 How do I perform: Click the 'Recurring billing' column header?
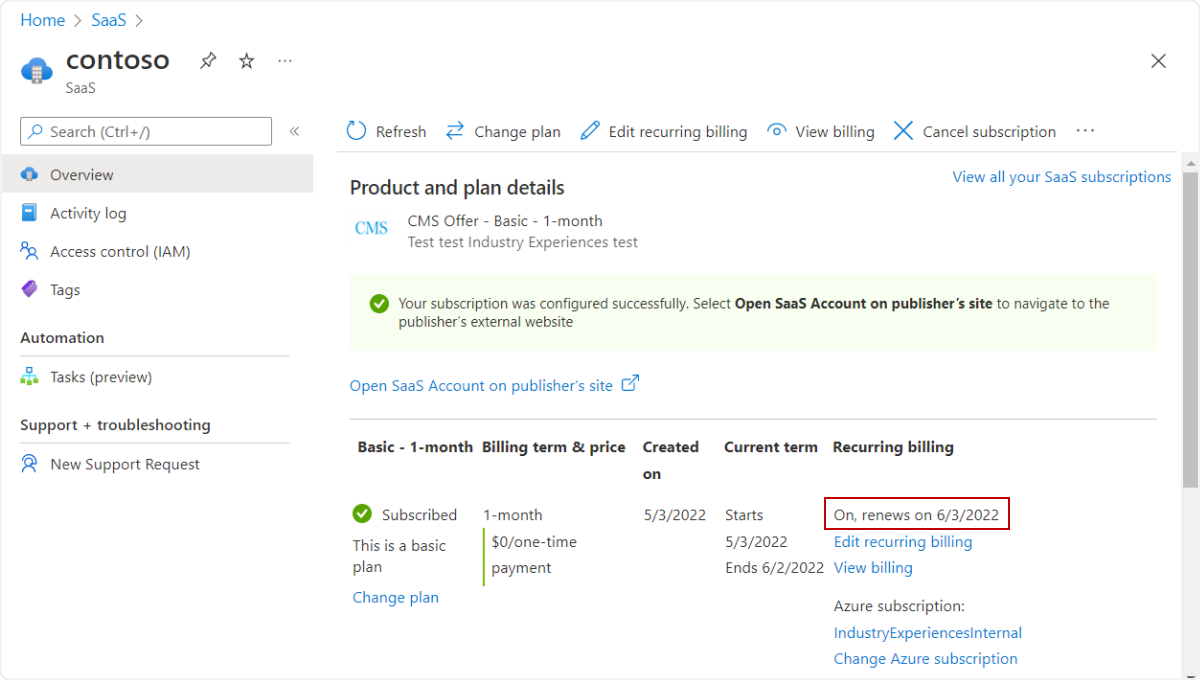coord(893,447)
